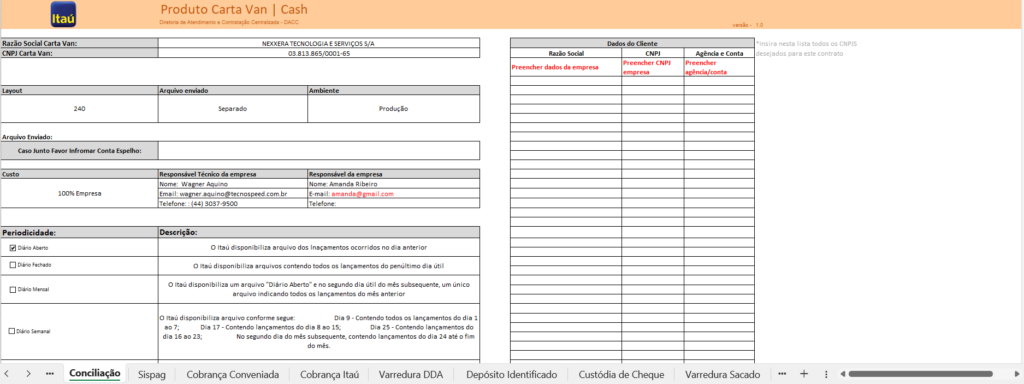Screen dimensions: 1024x384
Task: Select the Conta Espelho input cell
Action: [319, 150]
